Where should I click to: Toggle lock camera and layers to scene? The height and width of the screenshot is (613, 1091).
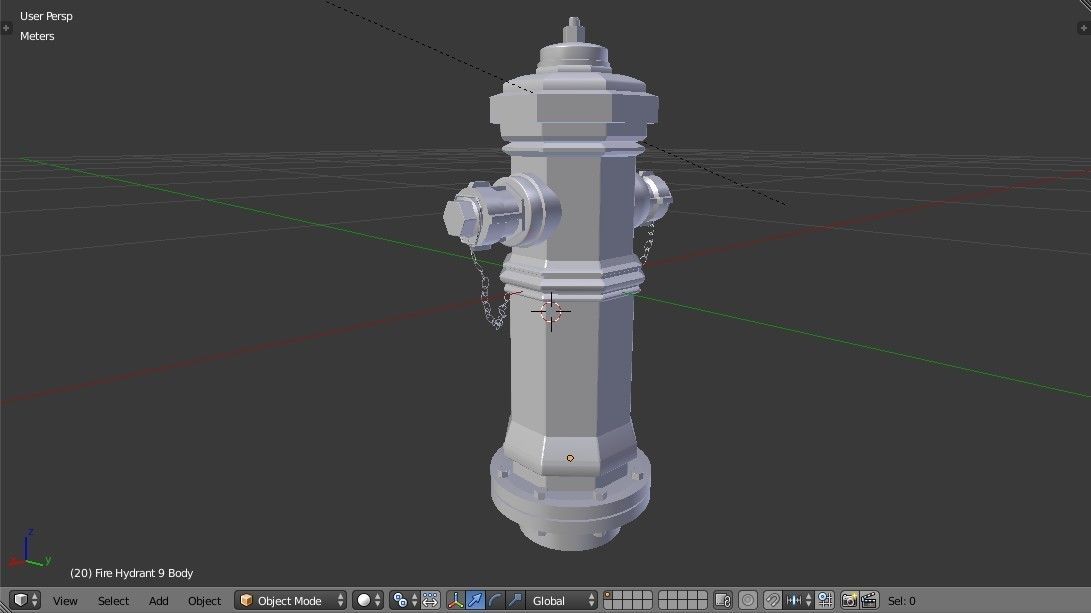(723, 600)
